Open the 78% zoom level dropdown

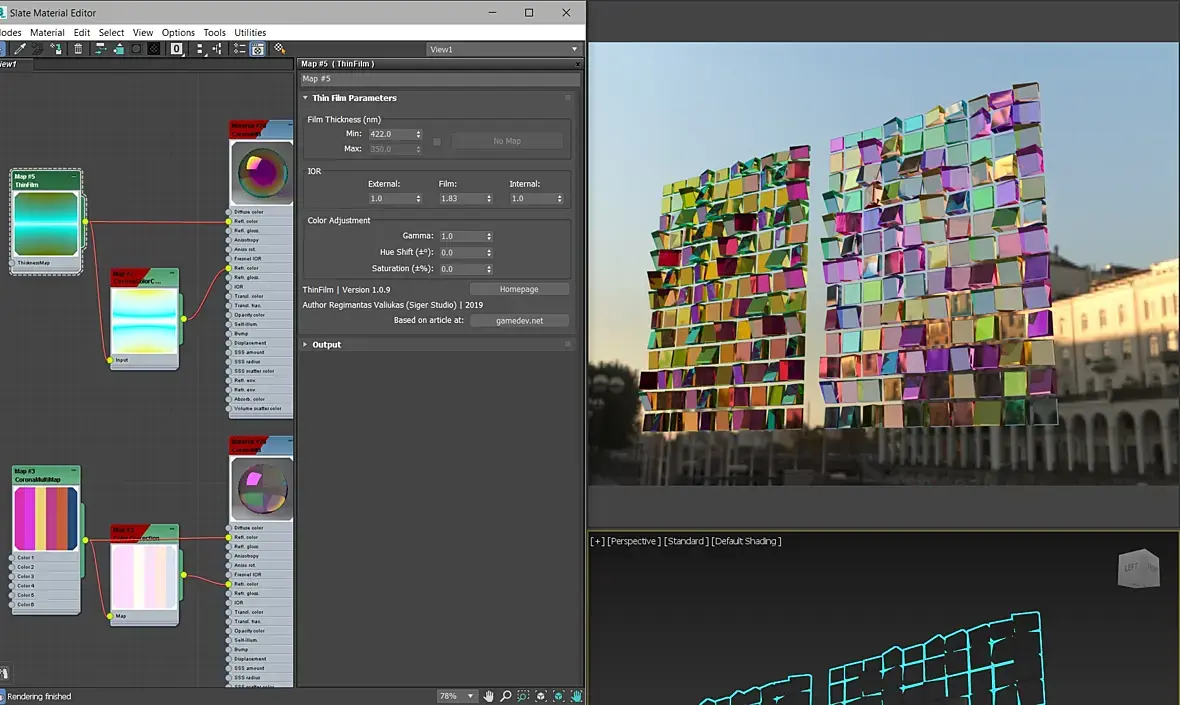[x=470, y=696]
